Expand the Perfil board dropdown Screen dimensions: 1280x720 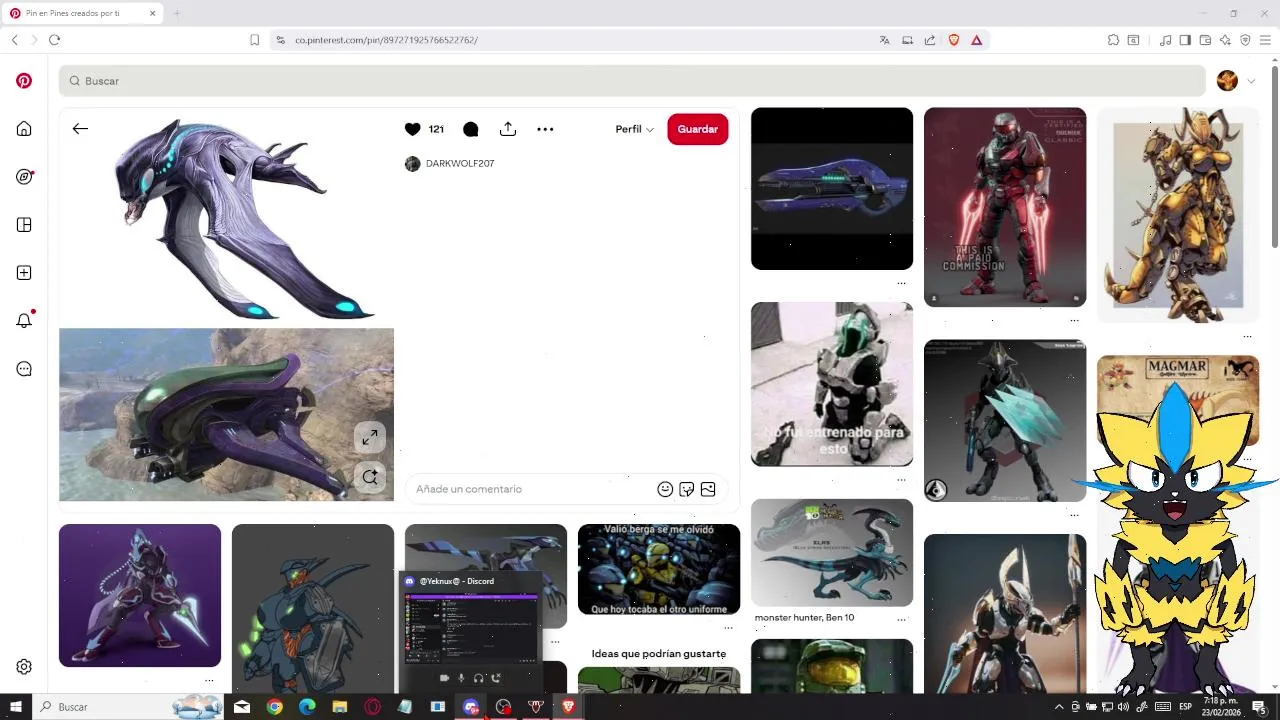634,129
